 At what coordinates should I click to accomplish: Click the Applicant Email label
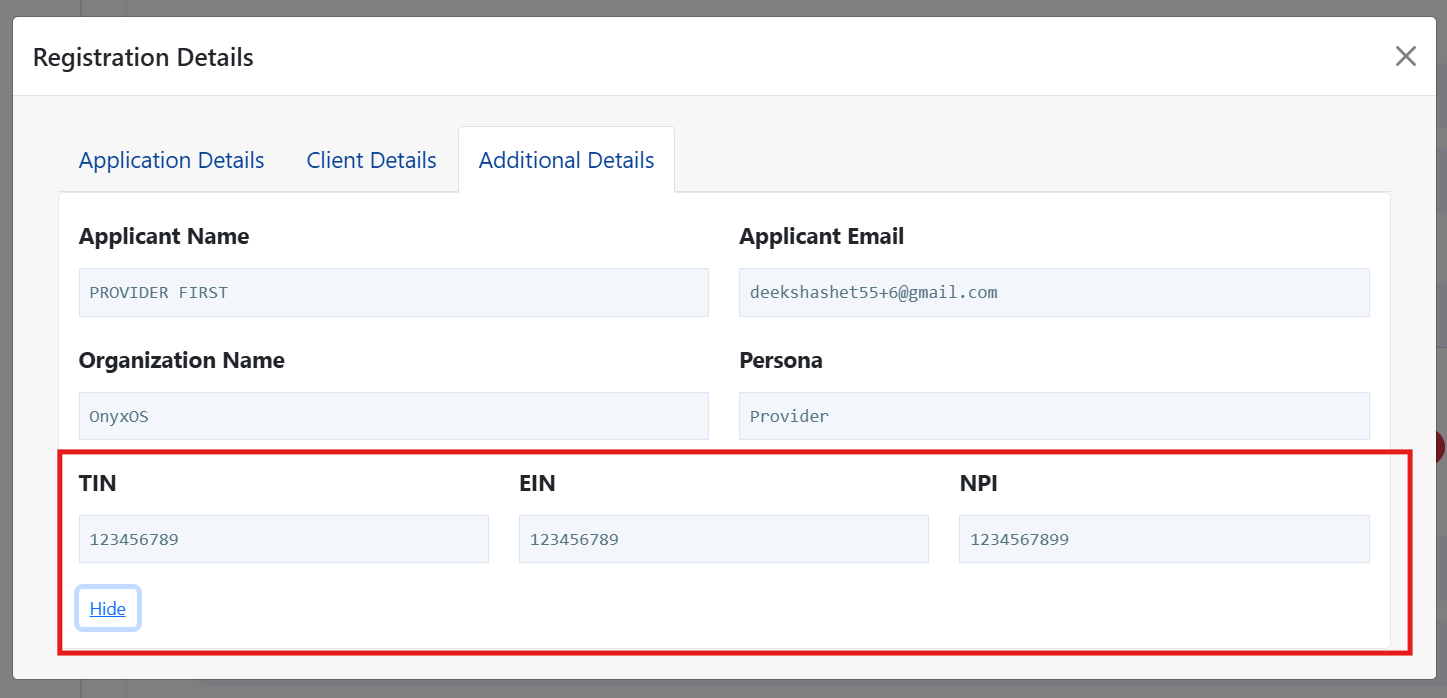[822, 237]
